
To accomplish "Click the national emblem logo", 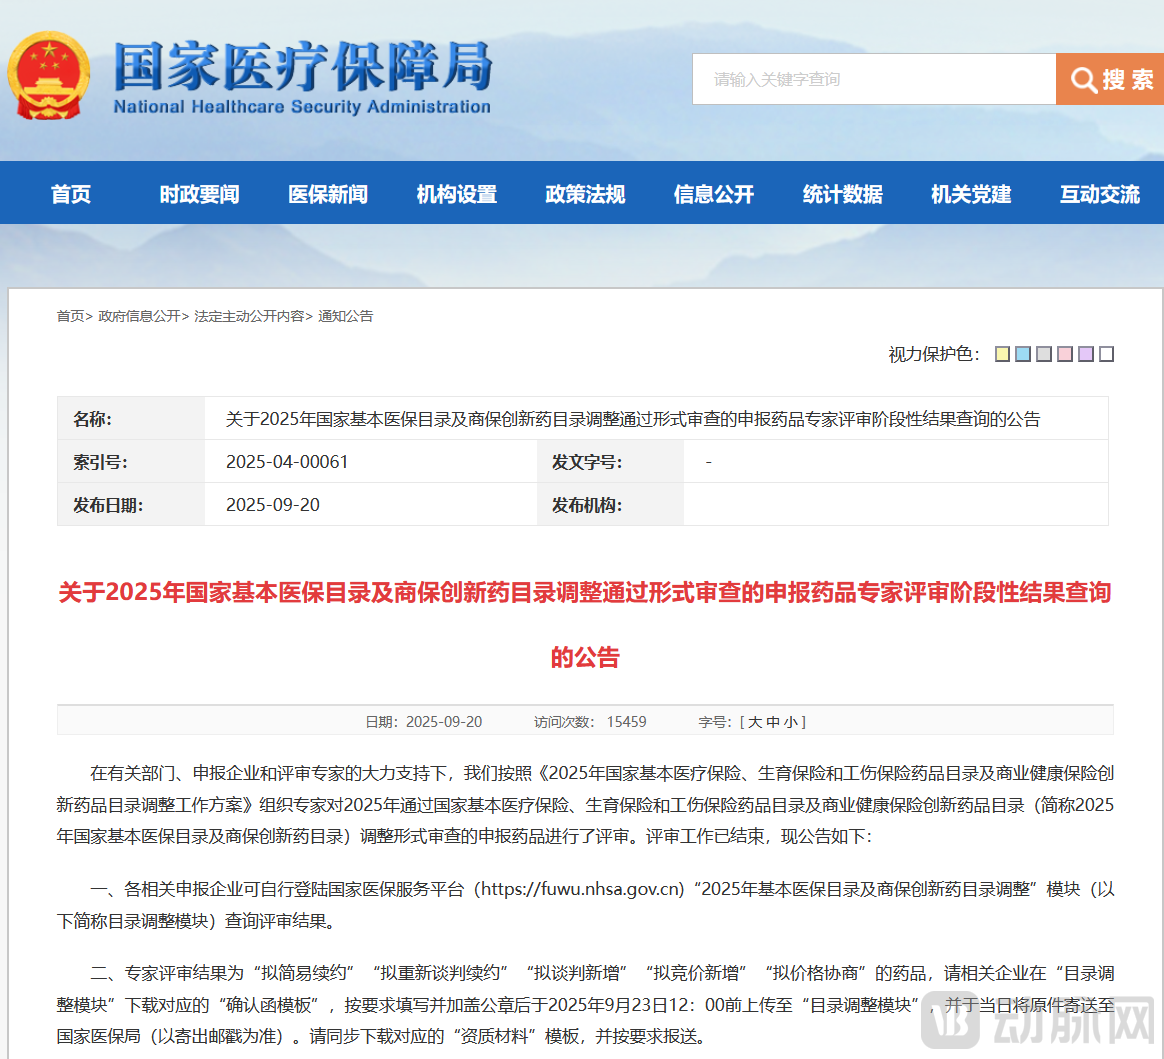I will coord(47,75).
